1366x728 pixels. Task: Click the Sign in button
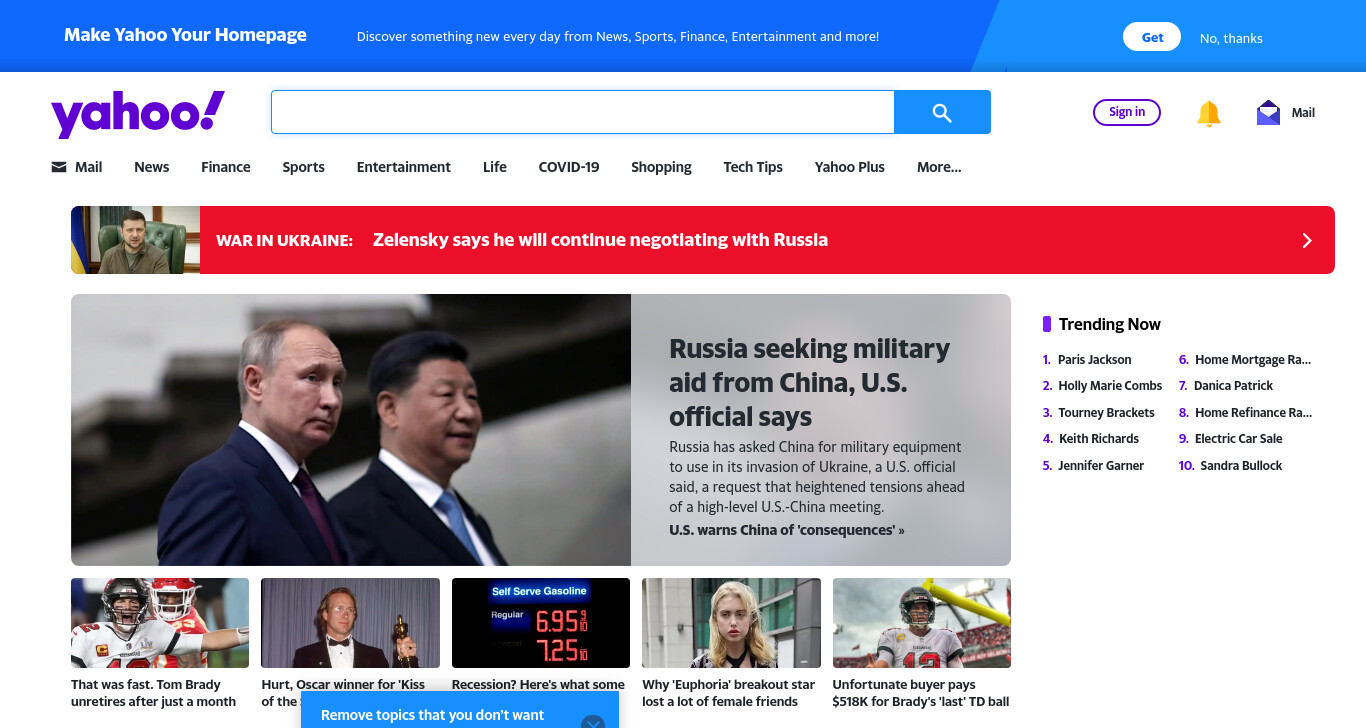point(1127,112)
